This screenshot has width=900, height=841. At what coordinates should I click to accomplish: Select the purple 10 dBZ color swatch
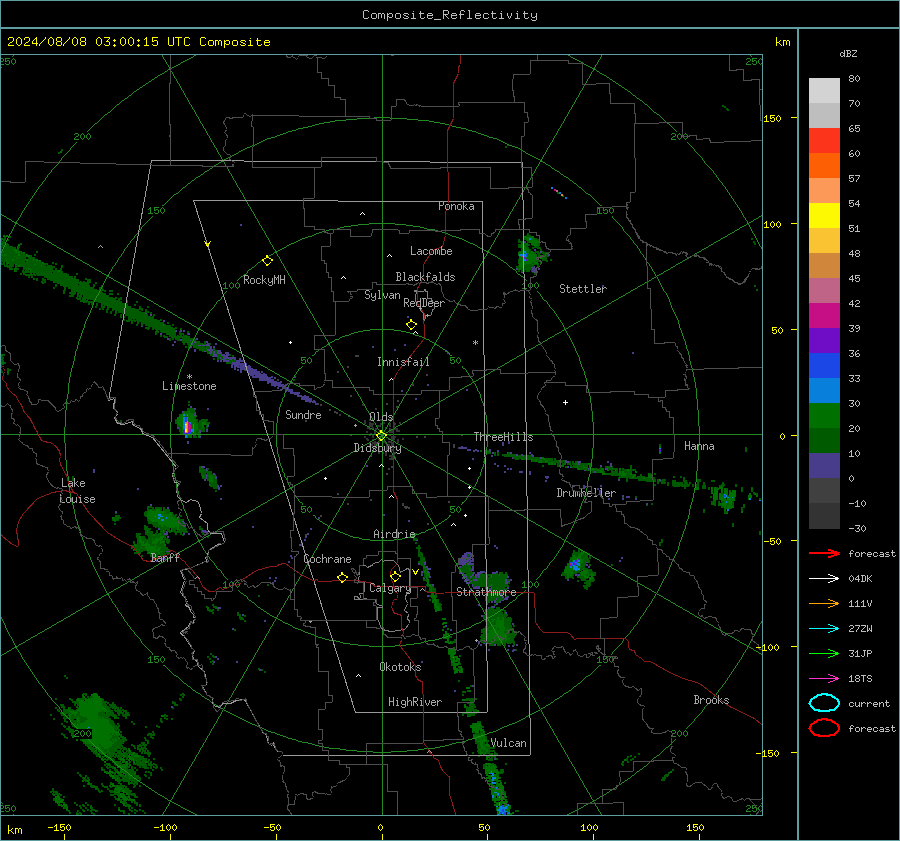(824, 466)
